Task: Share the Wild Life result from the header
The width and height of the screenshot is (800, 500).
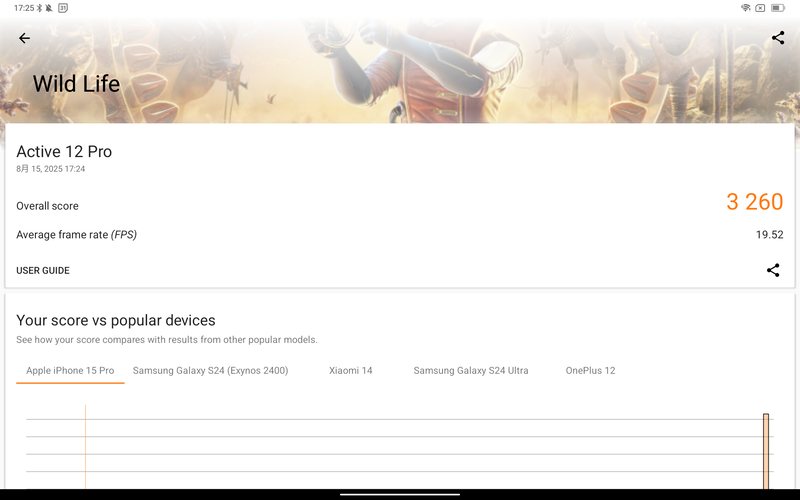Action: 778,38
